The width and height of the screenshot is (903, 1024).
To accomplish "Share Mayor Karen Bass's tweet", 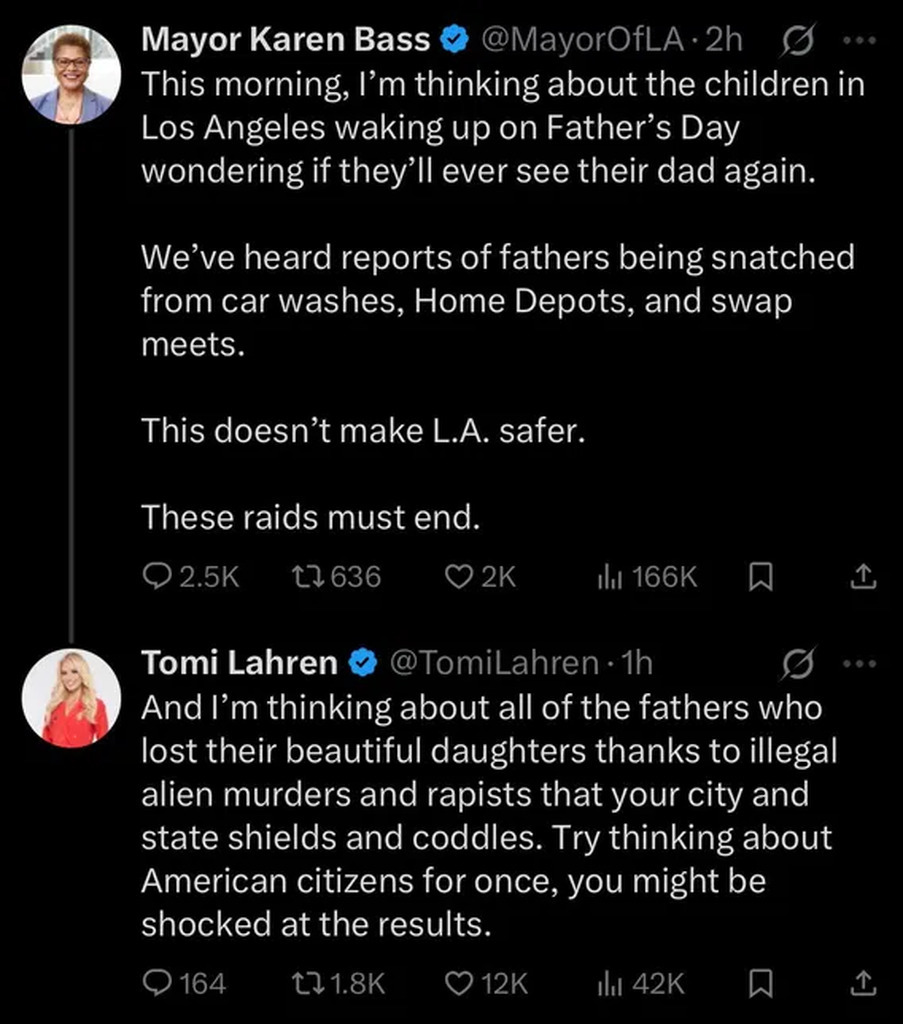I will coord(864,576).
